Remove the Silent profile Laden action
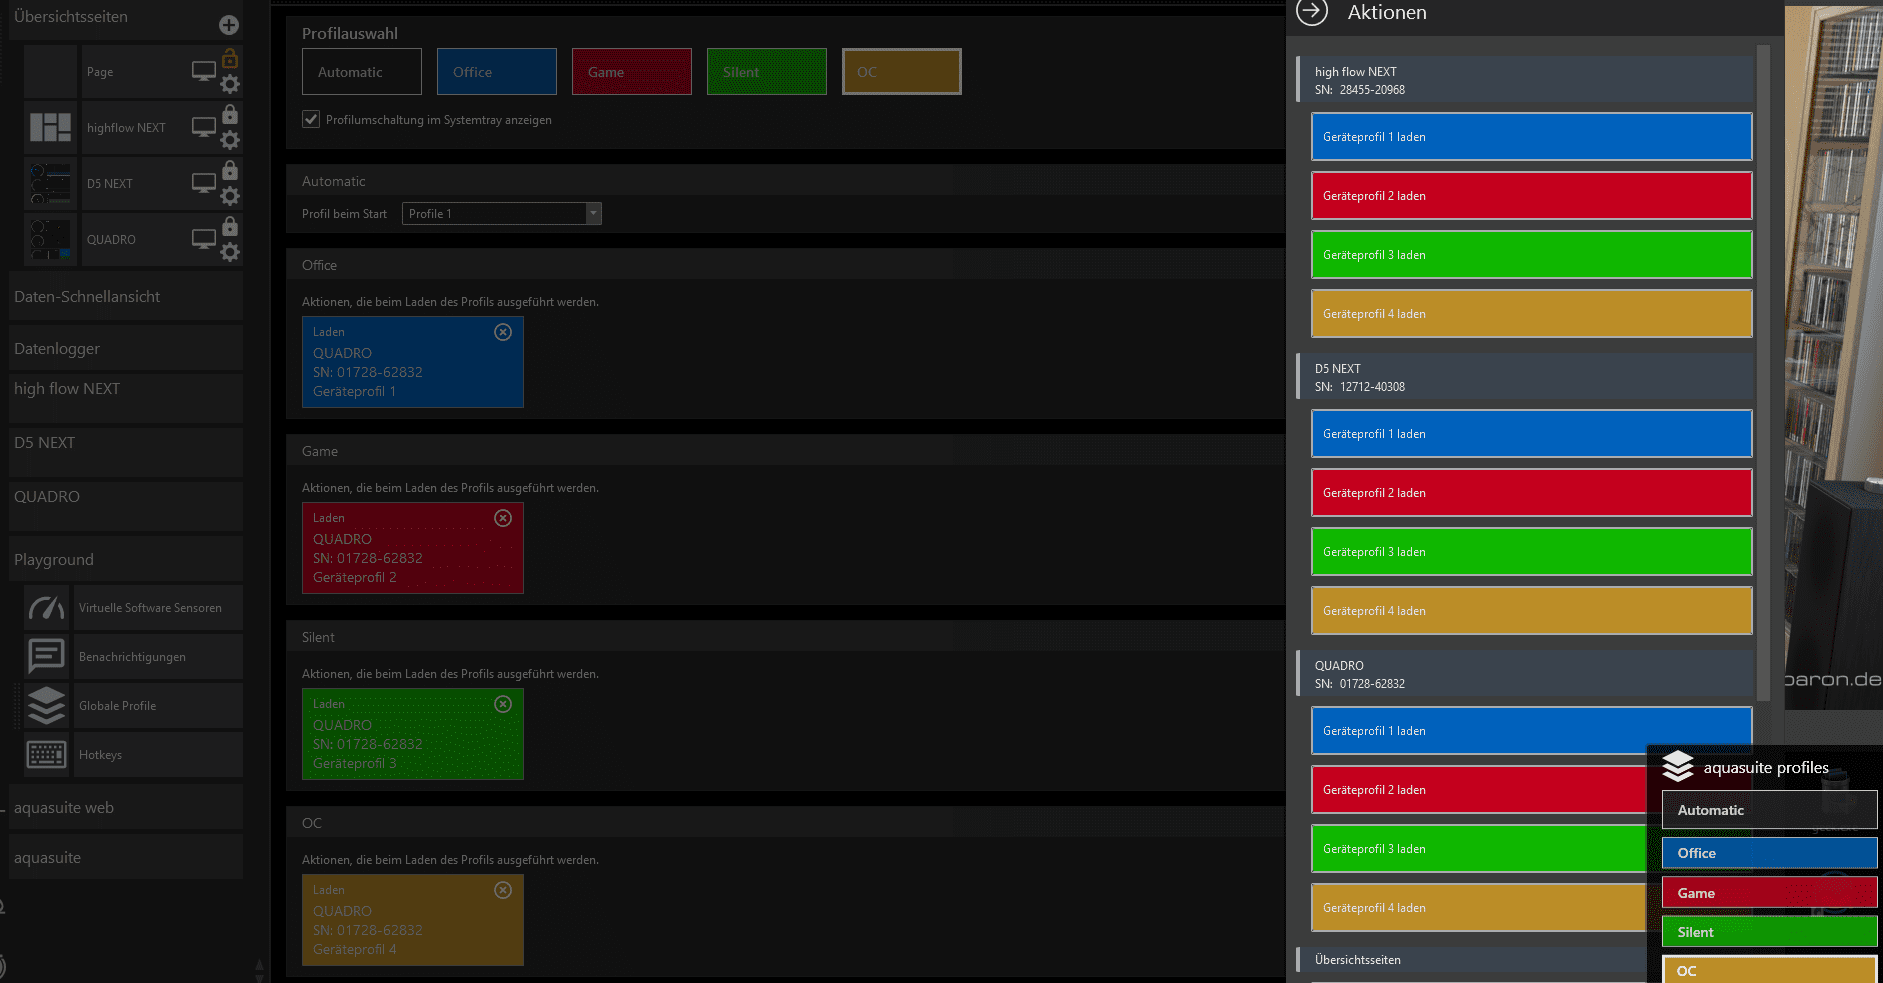The width and height of the screenshot is (1883, 983). 503,704
